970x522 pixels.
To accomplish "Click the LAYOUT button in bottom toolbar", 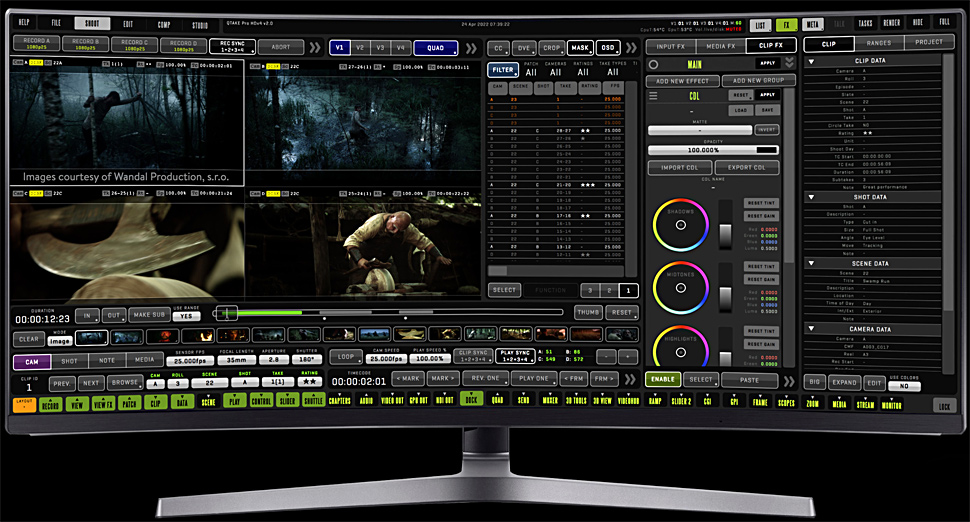I will pos(23,402).
